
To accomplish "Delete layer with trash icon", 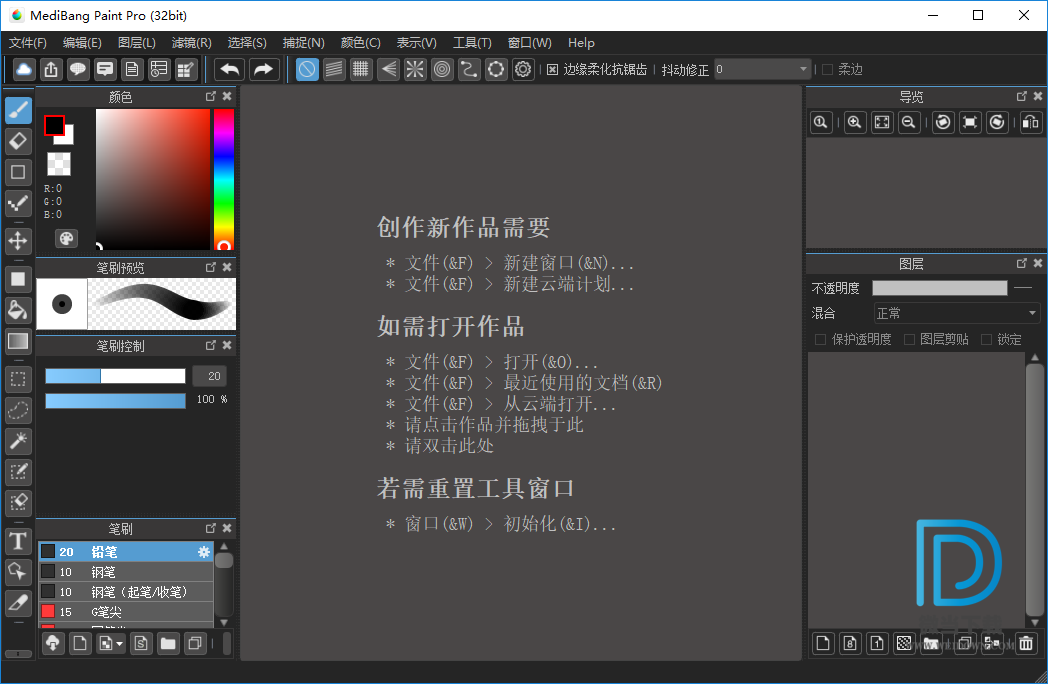I will click(1026, 643).
